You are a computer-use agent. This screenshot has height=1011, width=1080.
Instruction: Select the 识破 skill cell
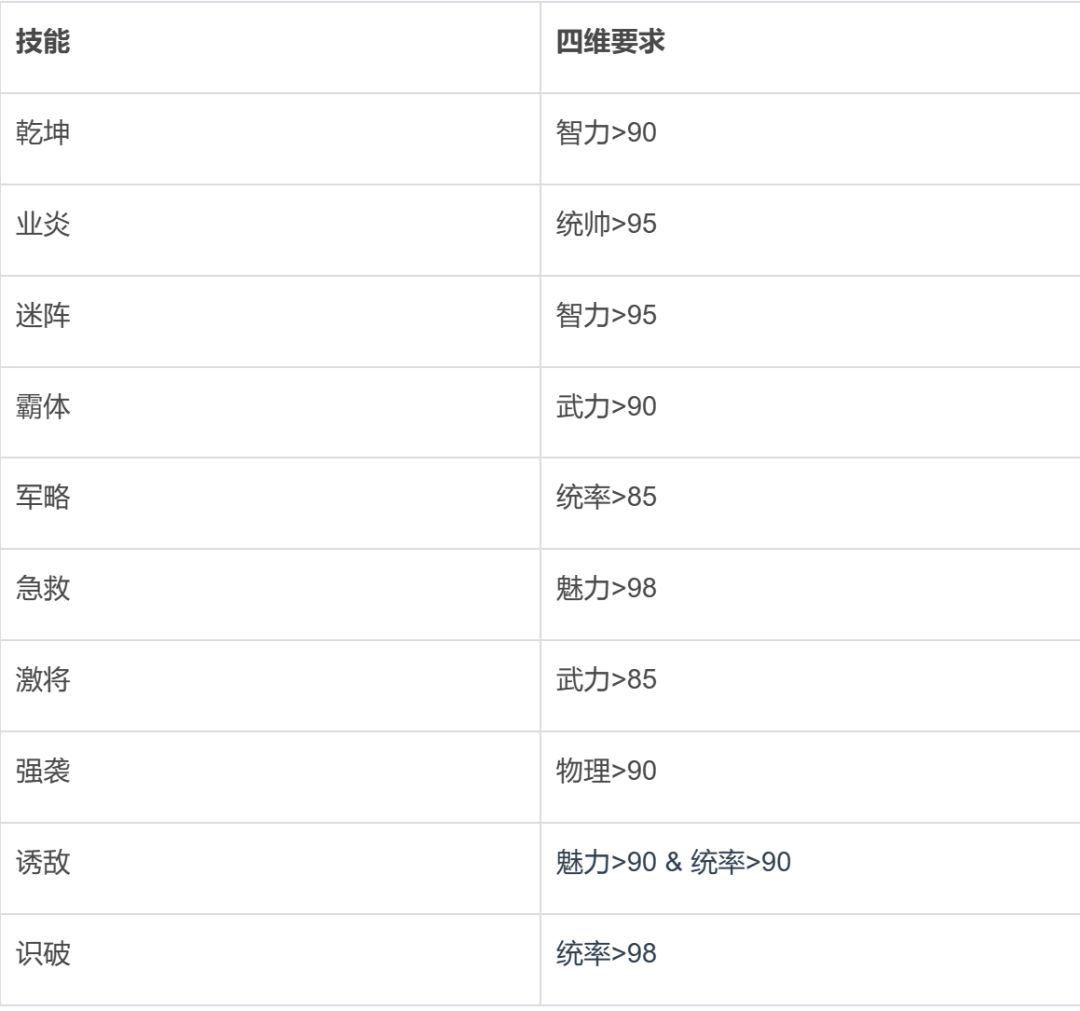(43, 954)
